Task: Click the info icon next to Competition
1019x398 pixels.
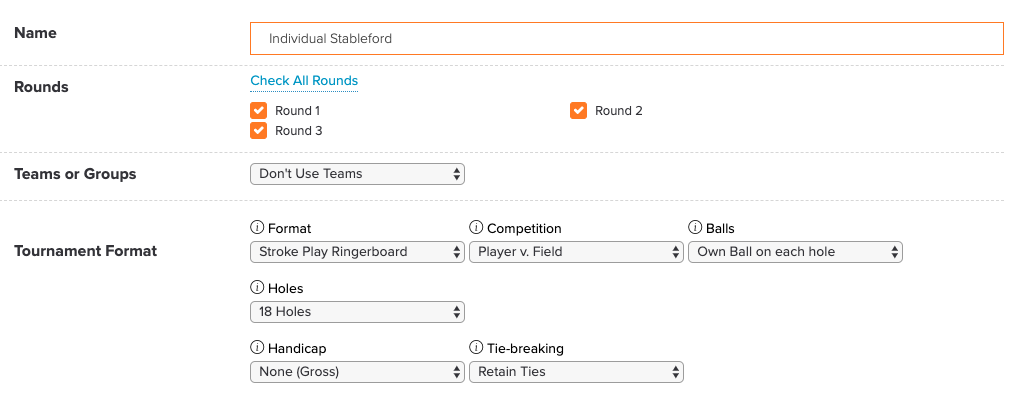Action: click(476, 228)
